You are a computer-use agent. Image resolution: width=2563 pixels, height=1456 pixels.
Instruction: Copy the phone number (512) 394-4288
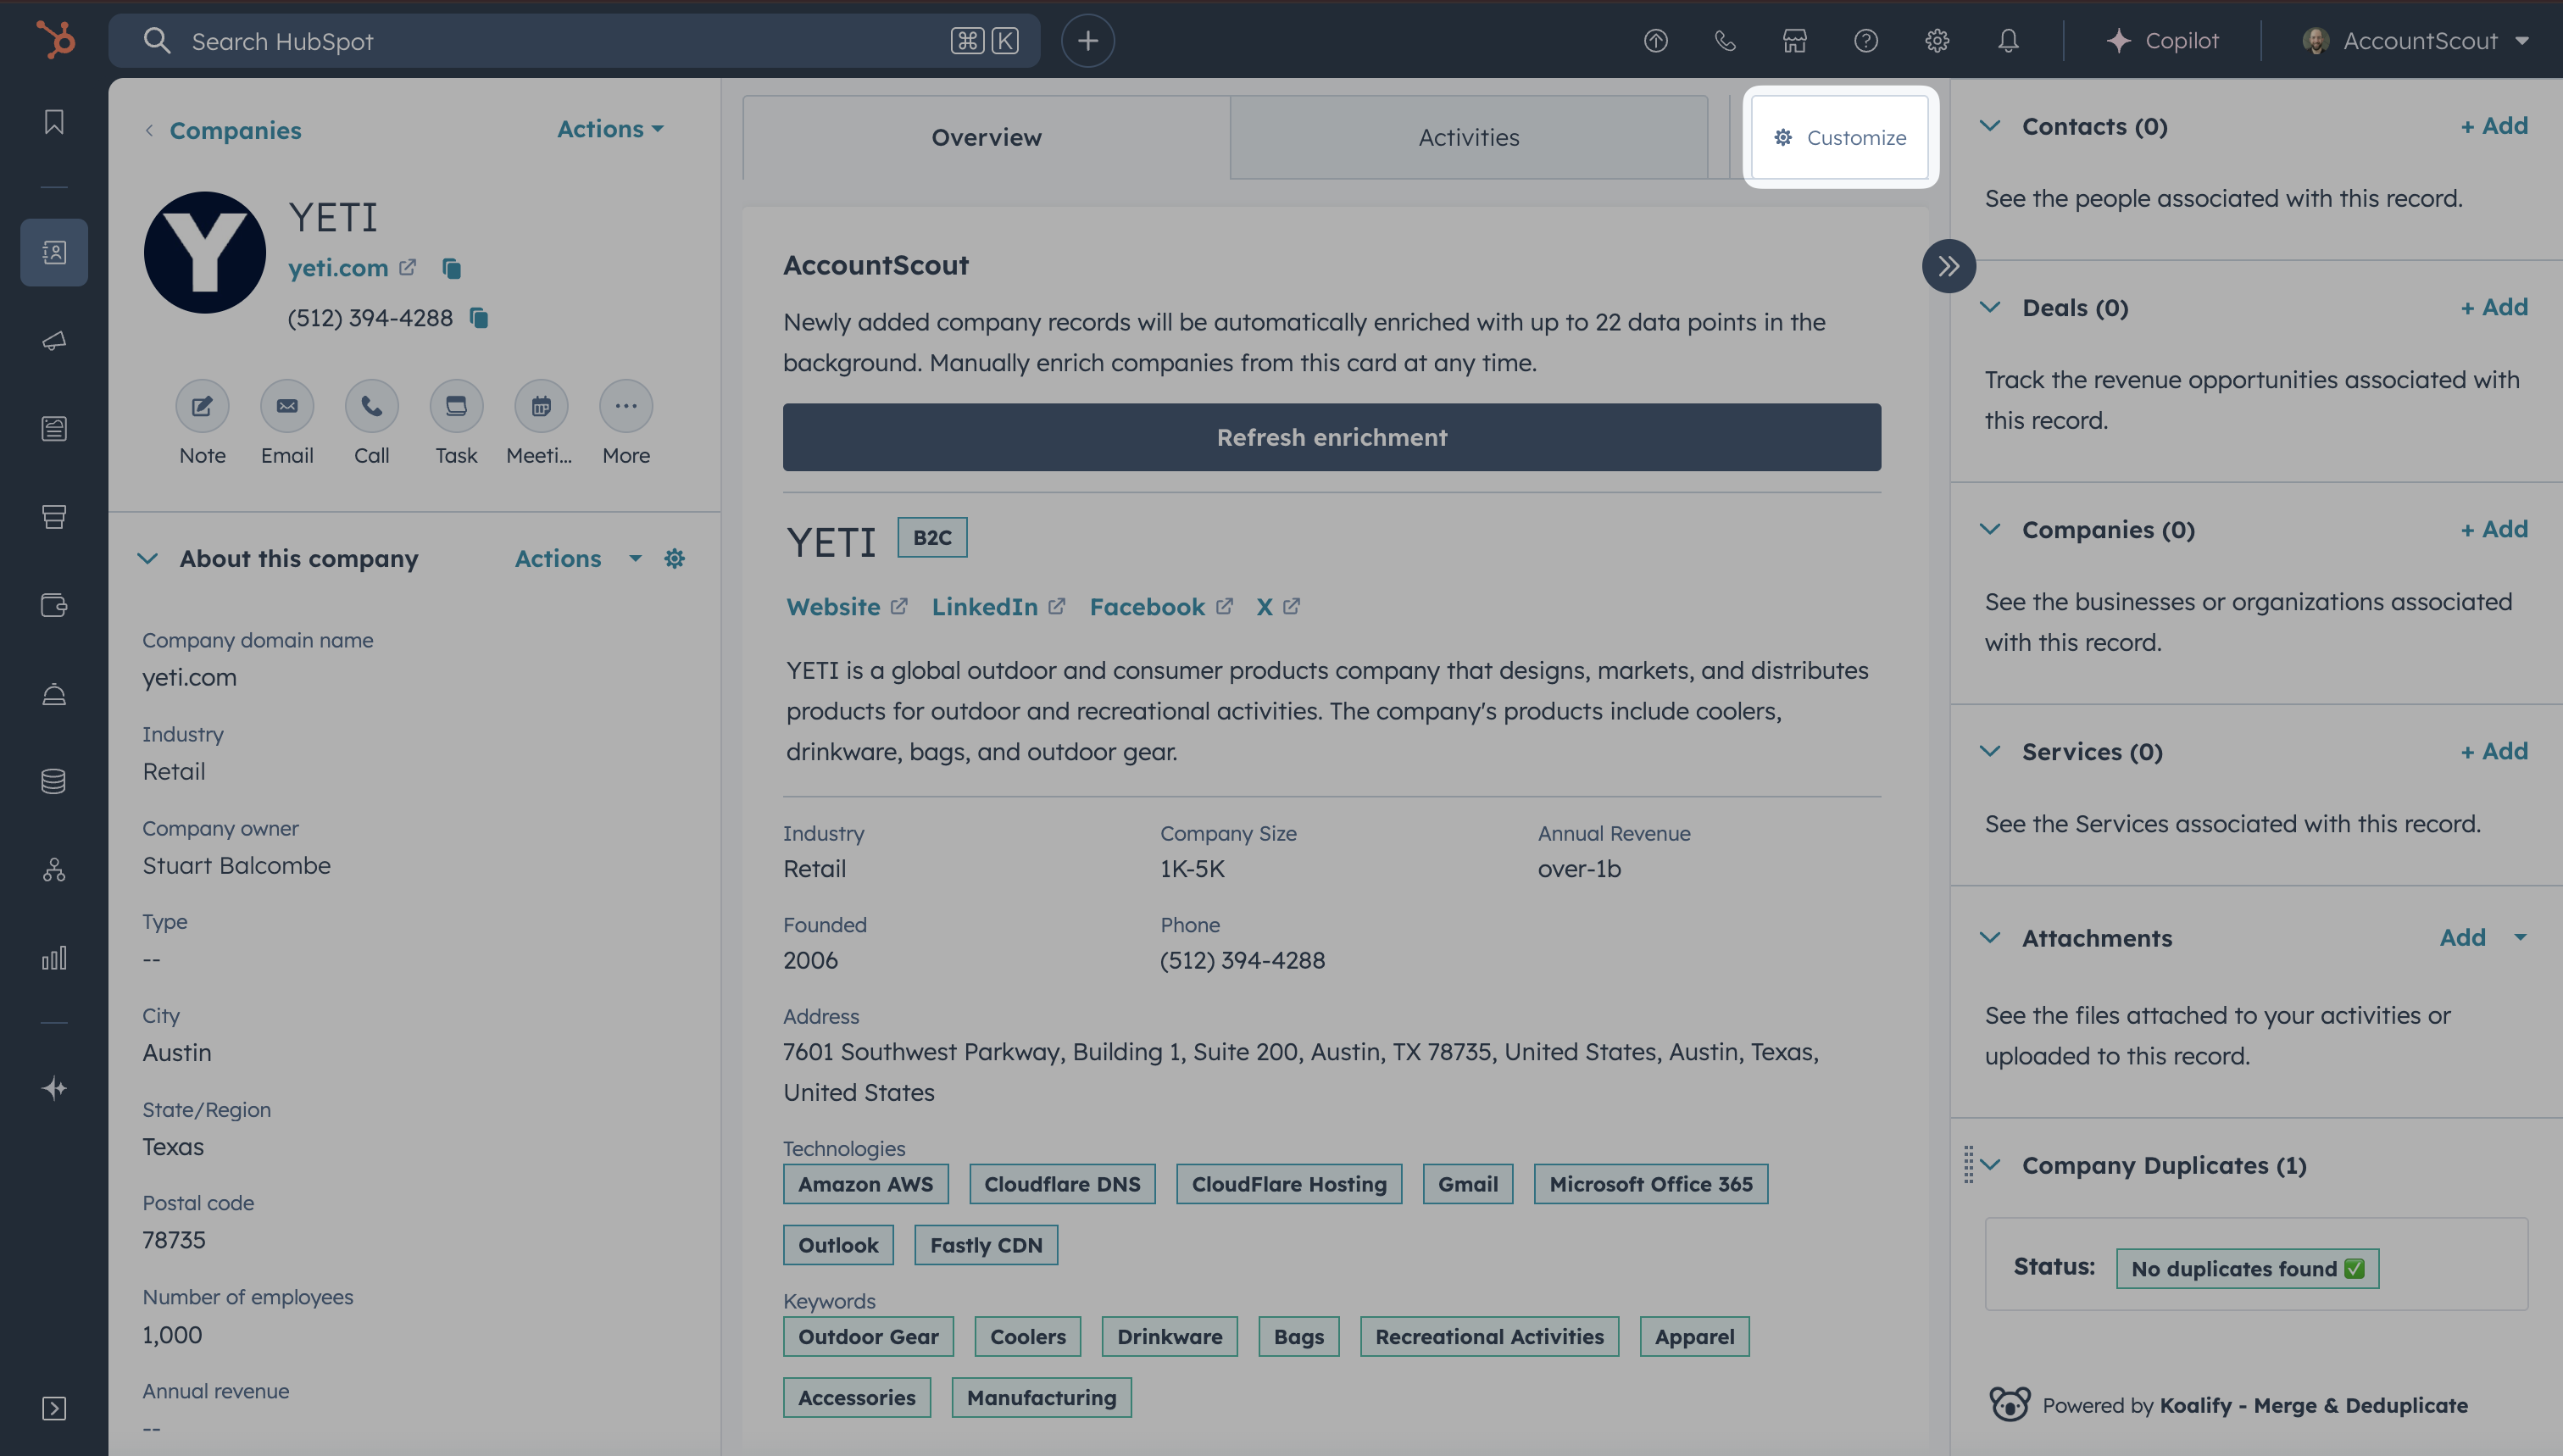point(479,318)
